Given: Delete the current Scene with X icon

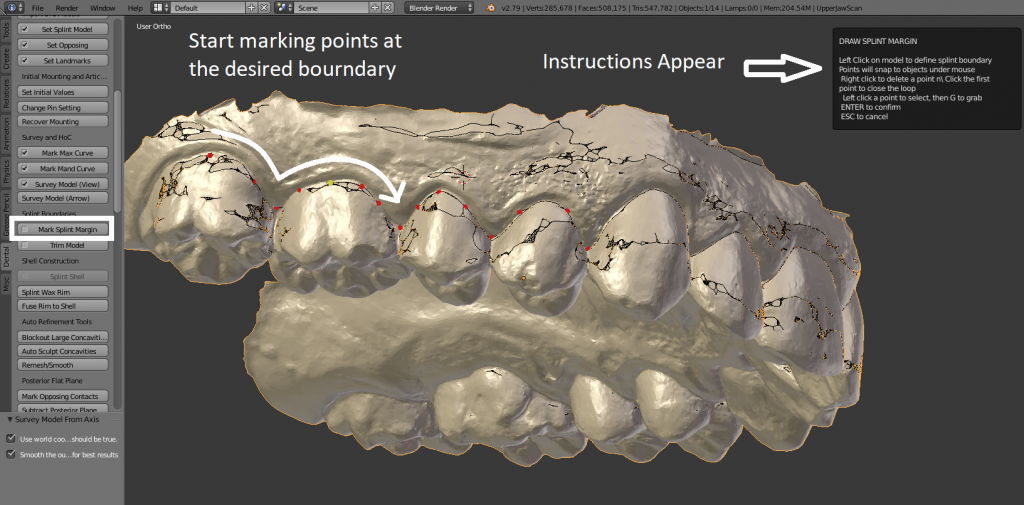Looking at the screenshot, I should coord(387,8).
